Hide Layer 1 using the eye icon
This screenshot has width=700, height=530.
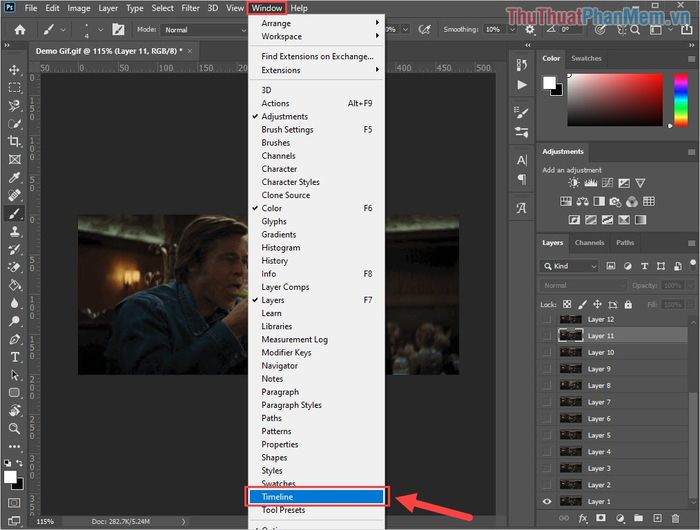click(x=546, y=501)
